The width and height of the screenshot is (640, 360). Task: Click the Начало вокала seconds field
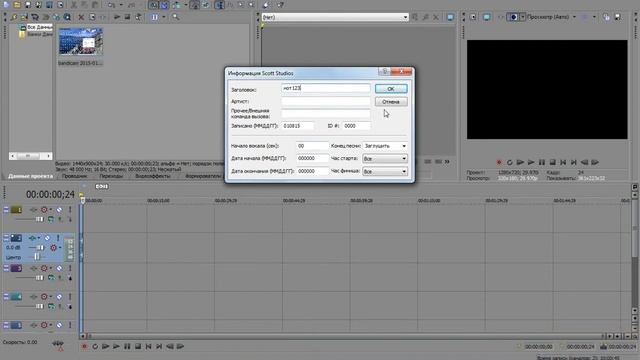(x=312, y=146)
